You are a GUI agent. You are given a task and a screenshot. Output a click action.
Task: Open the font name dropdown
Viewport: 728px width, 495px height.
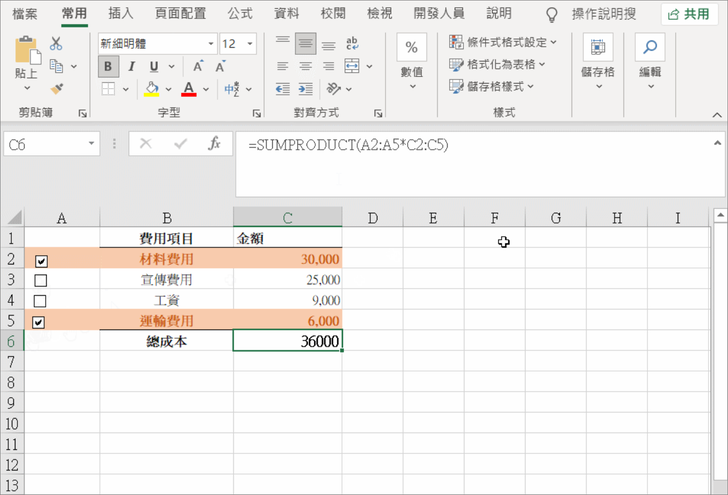[210, 44]
